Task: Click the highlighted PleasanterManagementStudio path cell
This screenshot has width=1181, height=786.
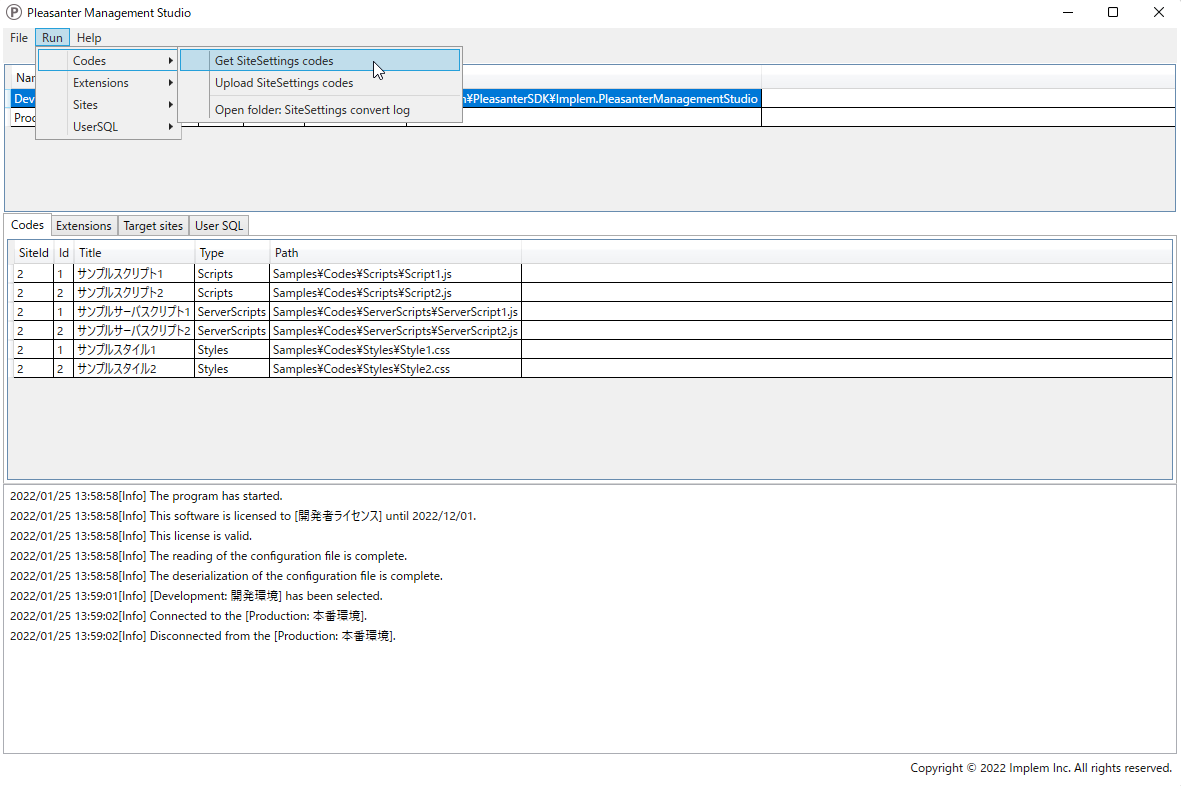Action: click(612, 99)
